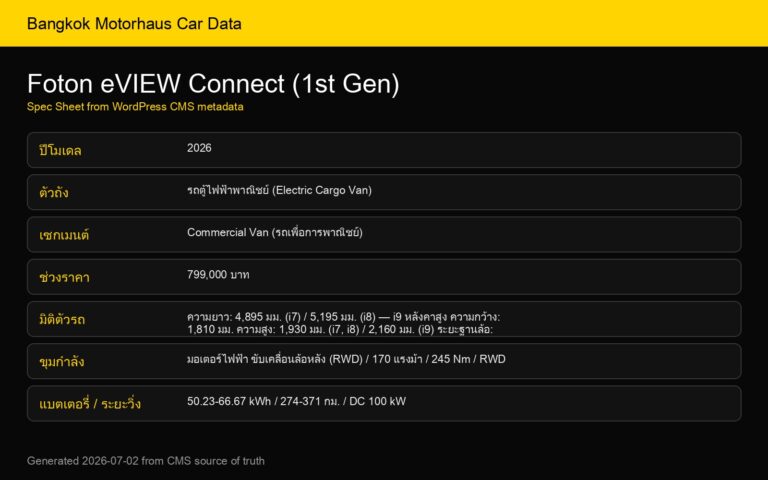Select the 799,000 บาท price value
The image size is (768, 480).
point(218,275)
